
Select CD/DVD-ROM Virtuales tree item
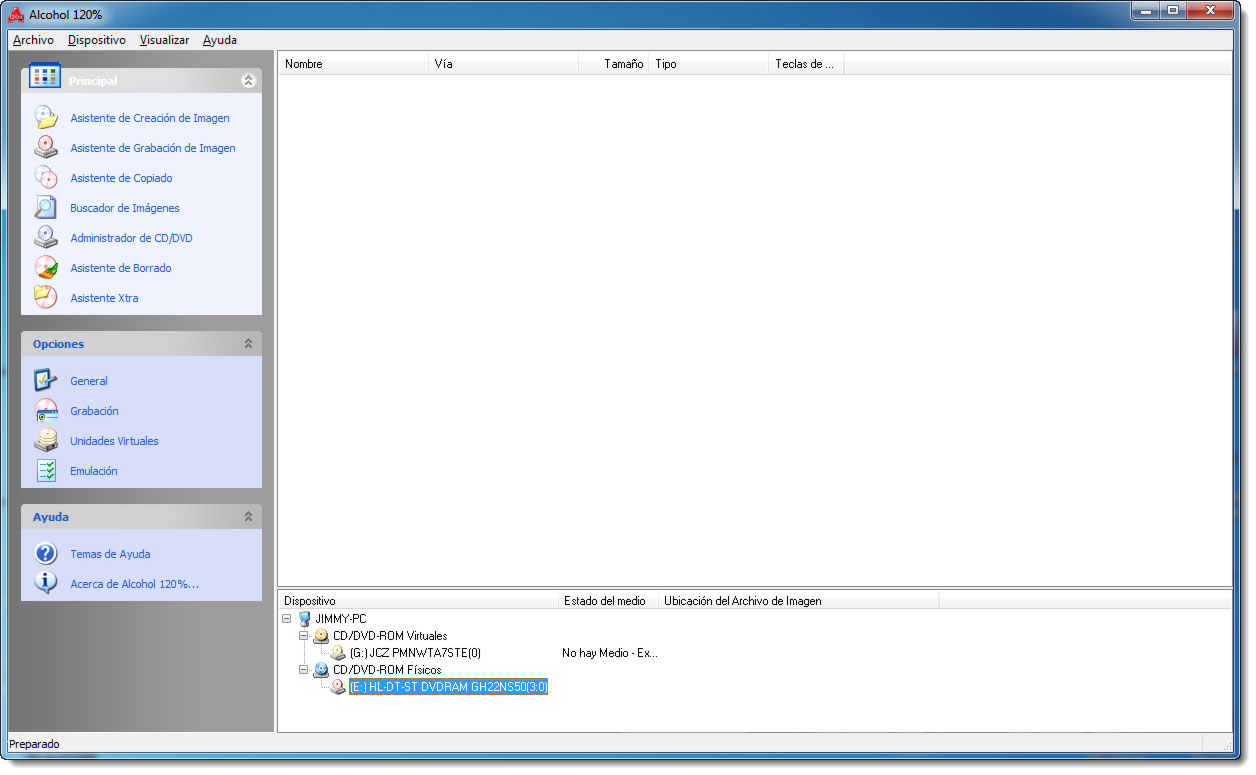pyautogui.click(x=390, y=636)
